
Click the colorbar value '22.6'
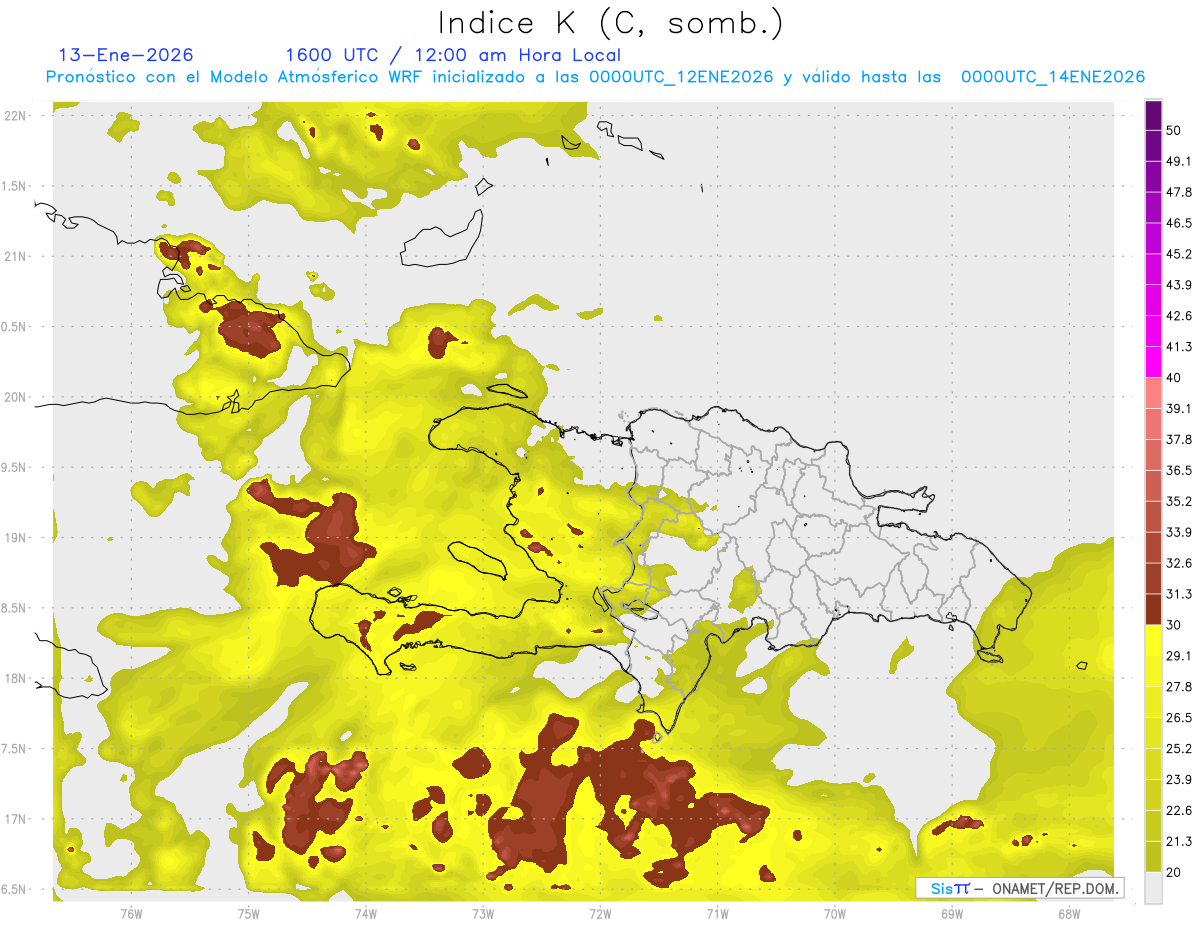(x=1179, y=811)
